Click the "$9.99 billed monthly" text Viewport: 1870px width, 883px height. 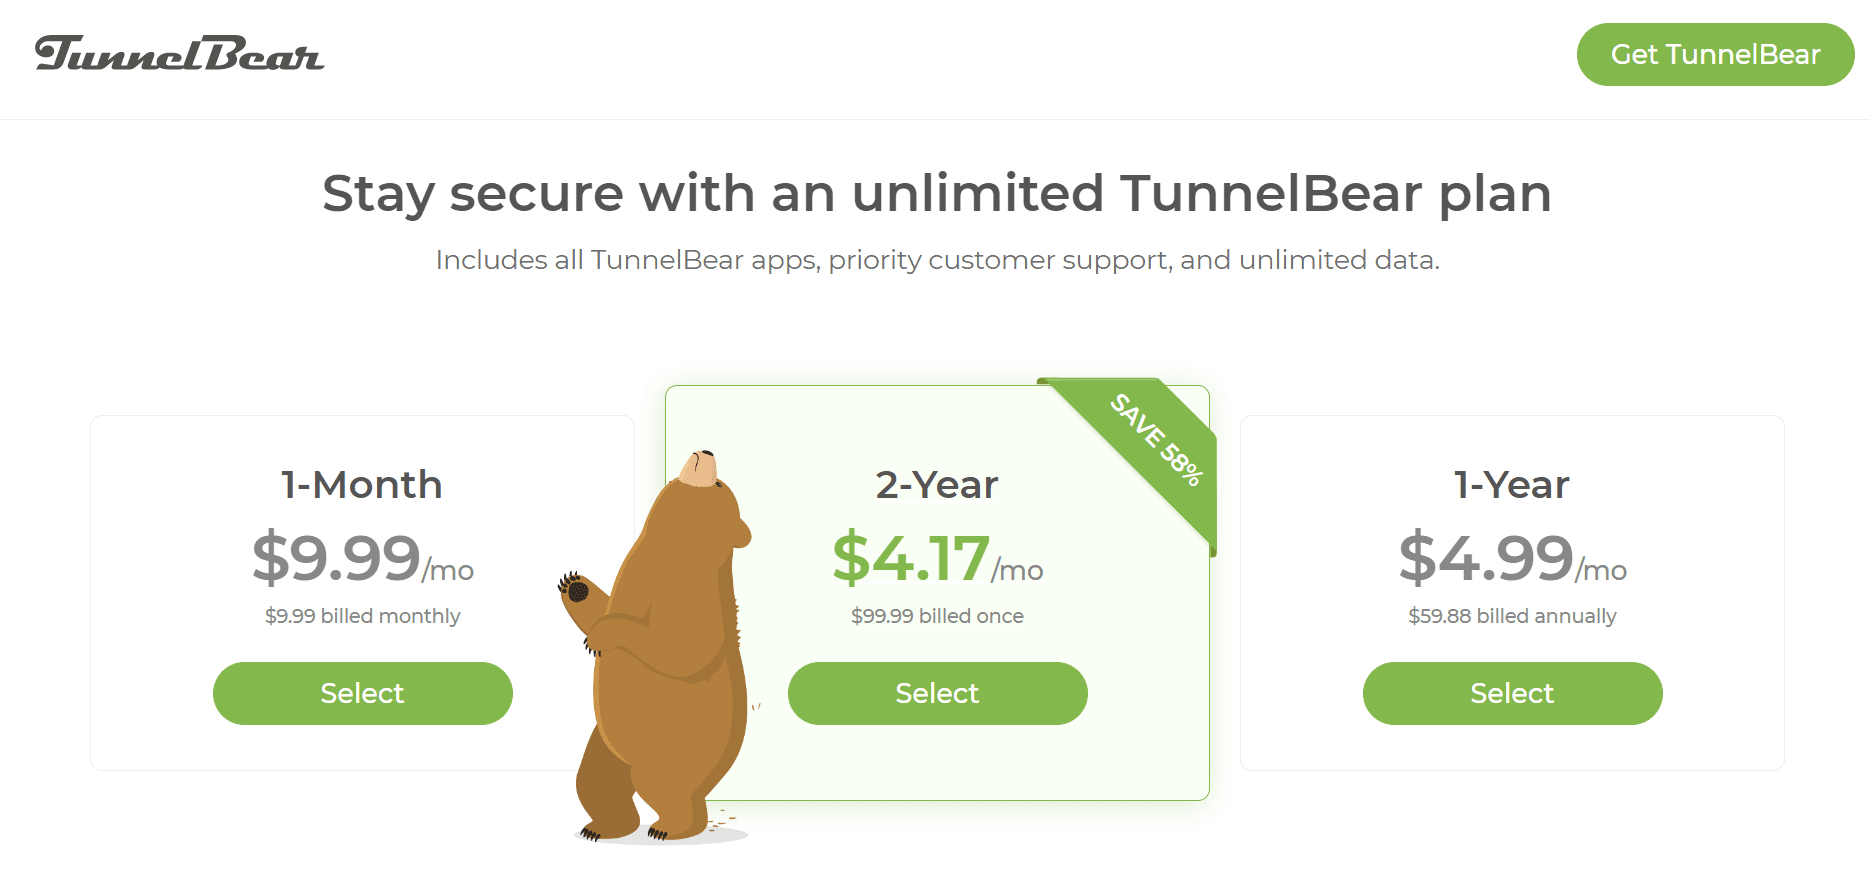(x=362, y=616)
